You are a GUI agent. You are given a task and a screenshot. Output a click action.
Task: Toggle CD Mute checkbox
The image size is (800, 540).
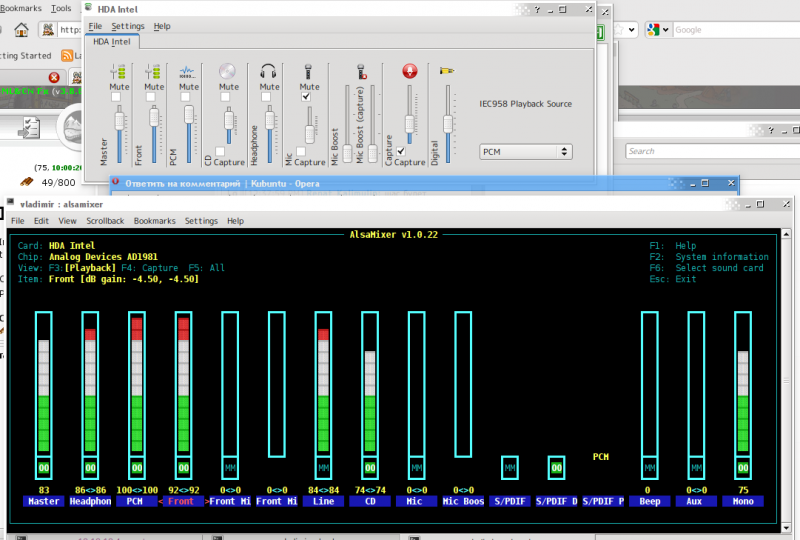point(225,97)
